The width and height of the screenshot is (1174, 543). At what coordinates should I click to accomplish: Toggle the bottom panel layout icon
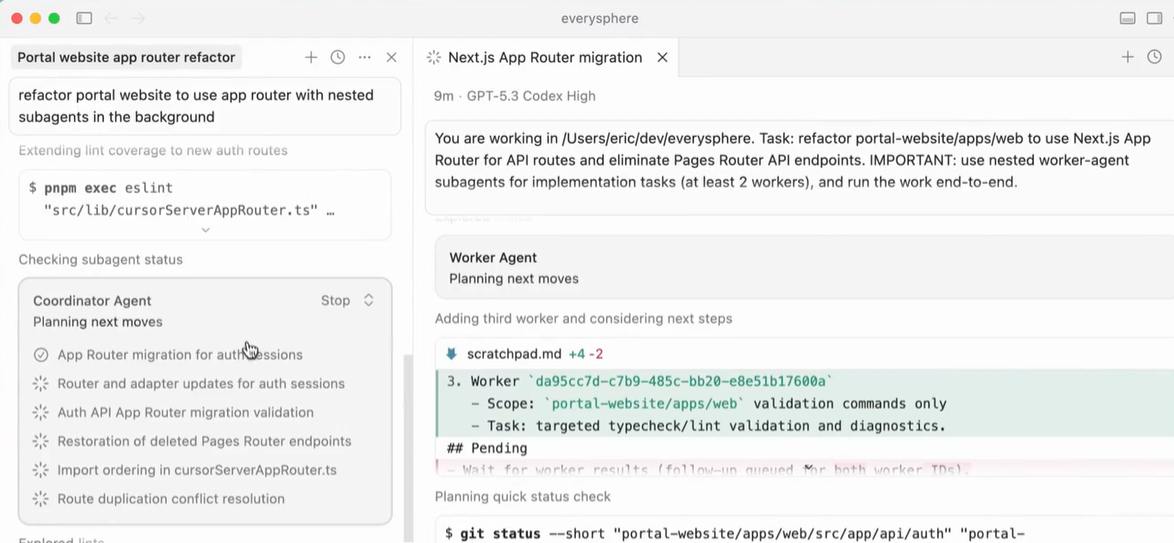(x=1128, y=18)
